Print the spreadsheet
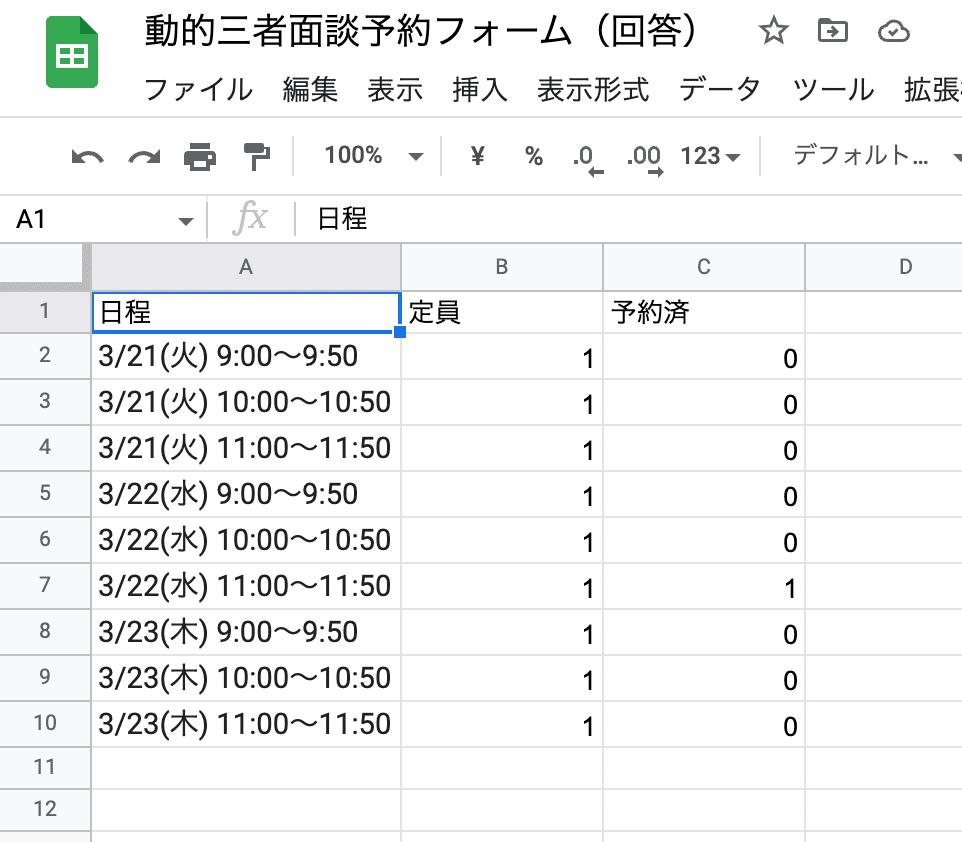 (x=200, y=156)
